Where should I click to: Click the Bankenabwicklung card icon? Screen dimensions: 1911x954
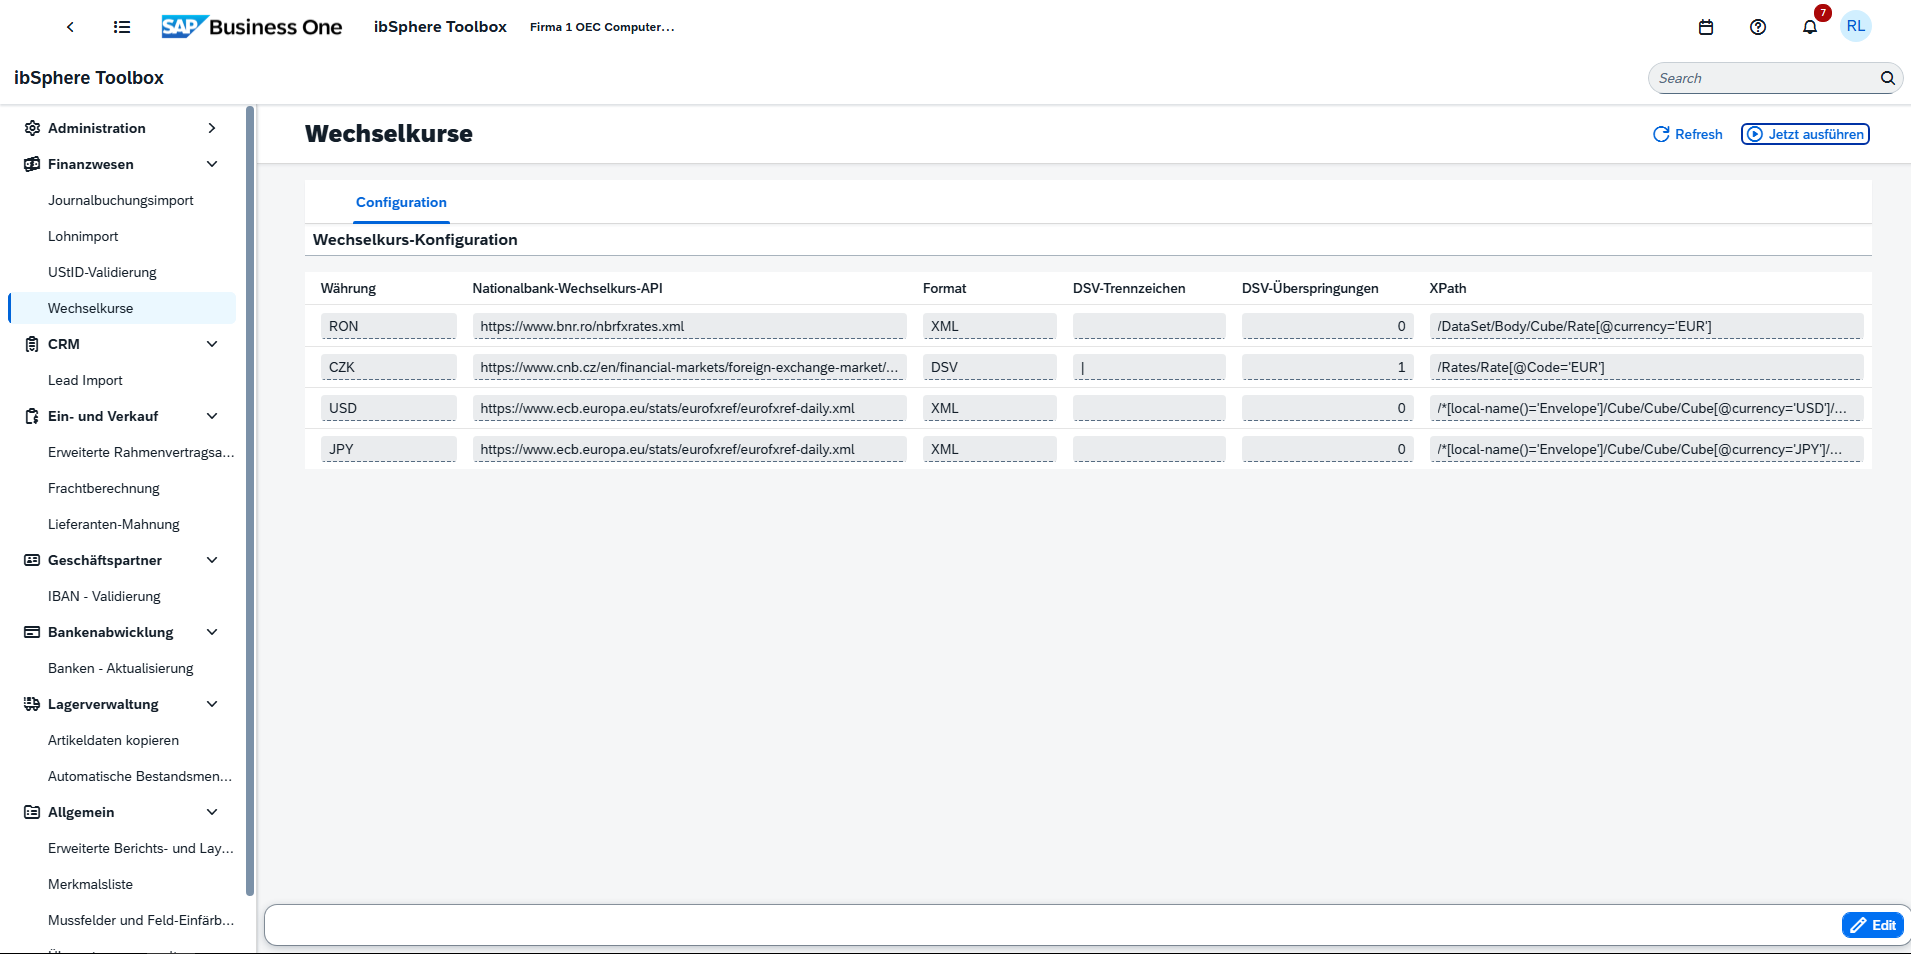click(32, 632)
